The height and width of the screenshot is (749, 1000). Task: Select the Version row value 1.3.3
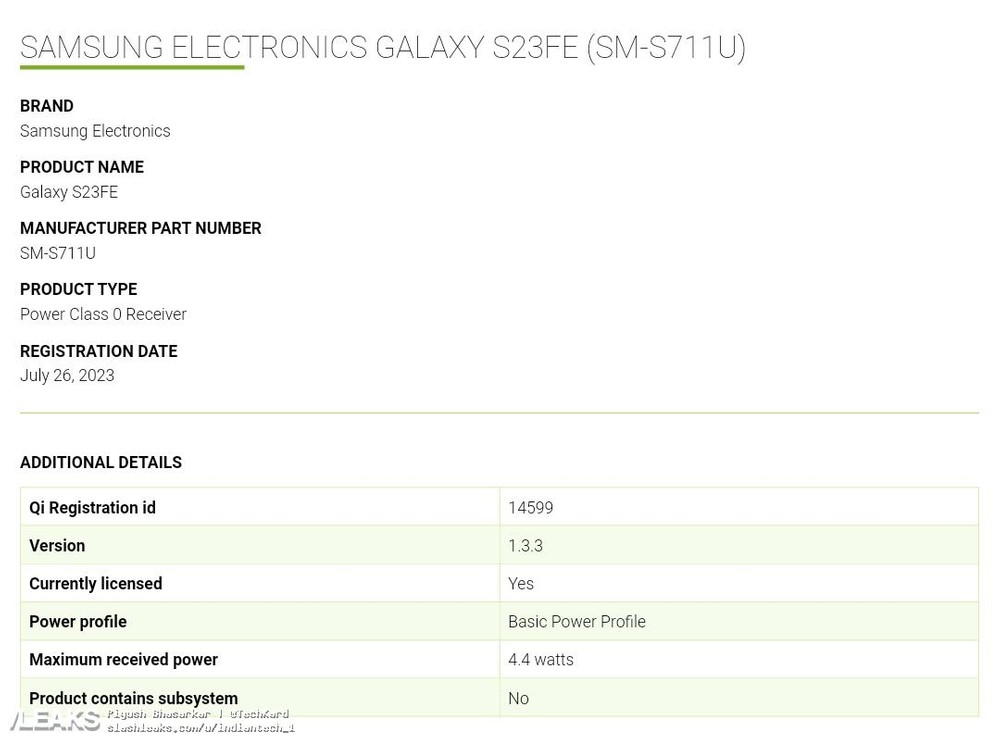526,546
